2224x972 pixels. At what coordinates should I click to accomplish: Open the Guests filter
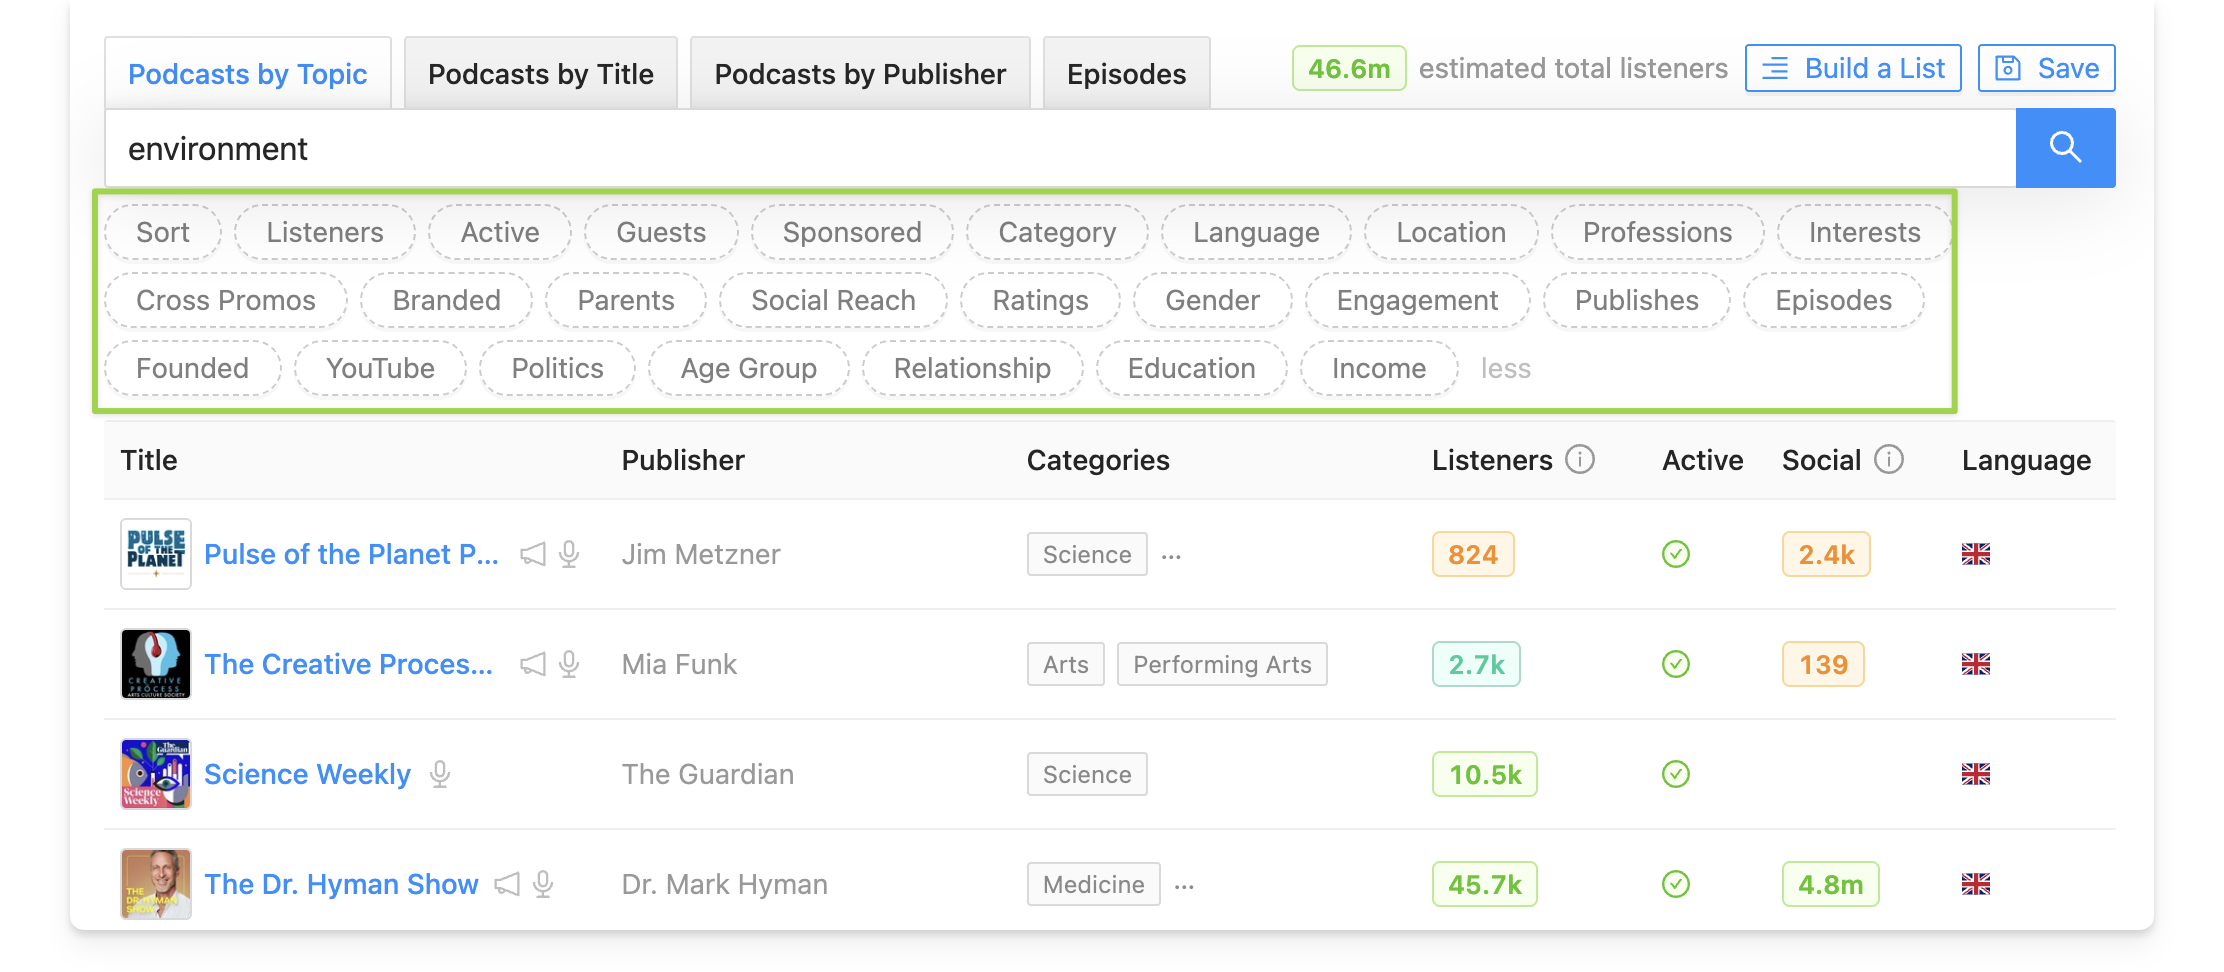tap(661, 232)
